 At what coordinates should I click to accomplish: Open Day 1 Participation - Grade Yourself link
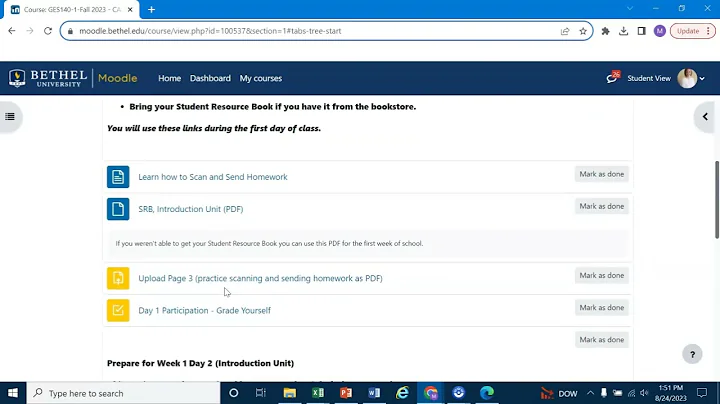[x=204, y=310]
